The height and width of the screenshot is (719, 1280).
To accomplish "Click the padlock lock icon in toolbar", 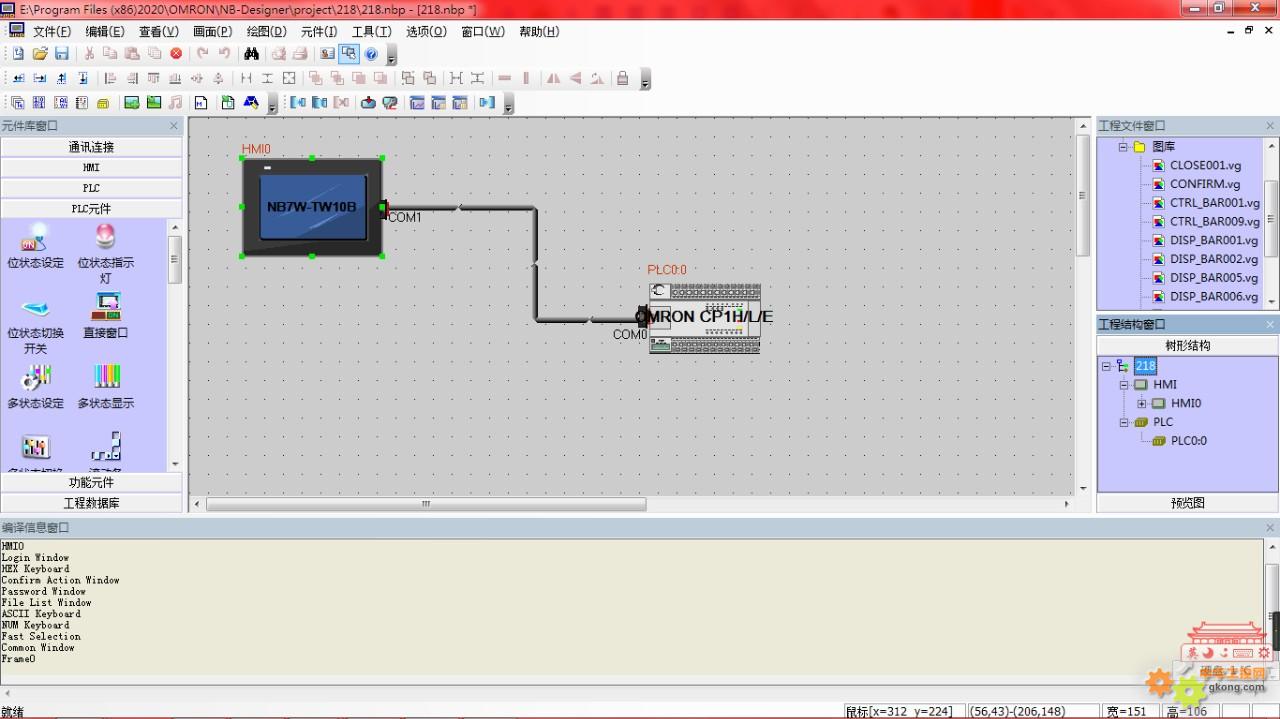I will [622, 78].
